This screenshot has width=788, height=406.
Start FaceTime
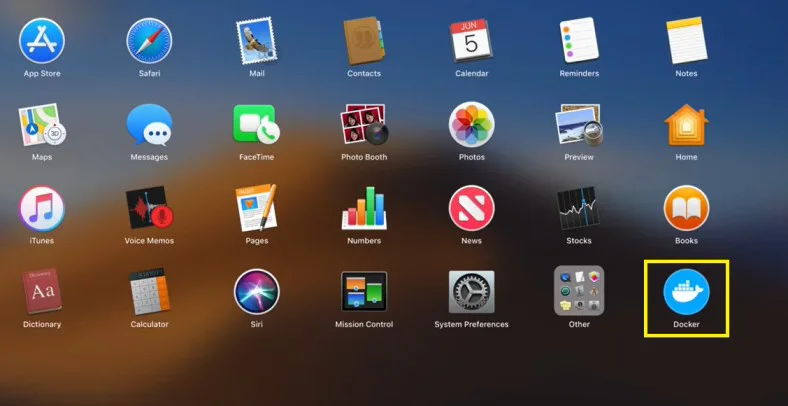(x=256, y=125)
